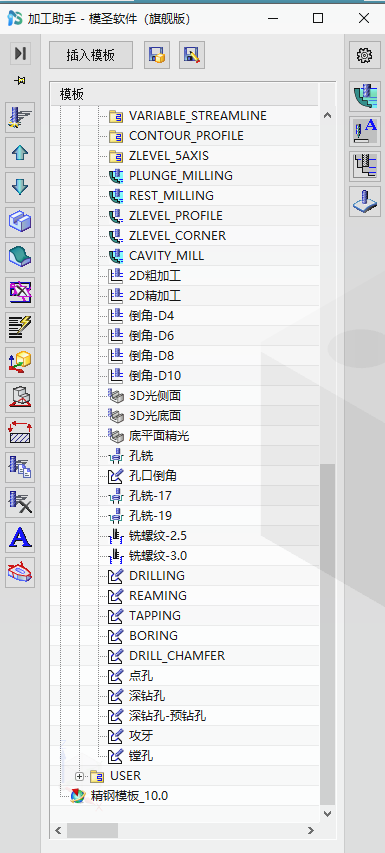Viewport: 385px width, 853px height.
Task: Click the tool with letter A icon at right
Action: pyautogui.click(x=364, y=131)
